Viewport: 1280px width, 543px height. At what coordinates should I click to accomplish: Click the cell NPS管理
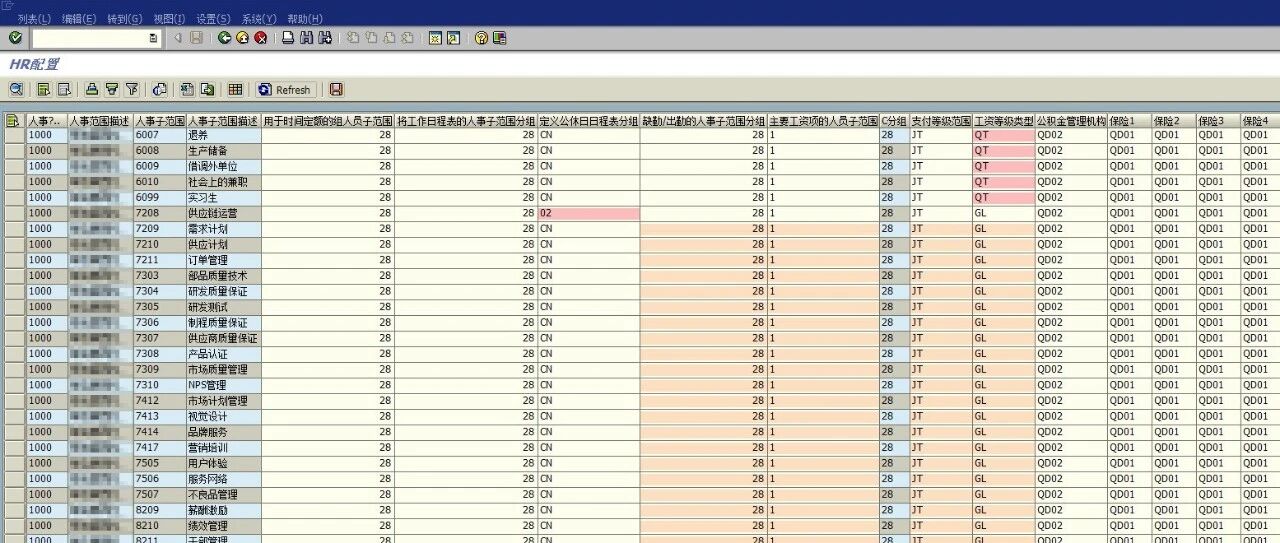pos(223,385)
